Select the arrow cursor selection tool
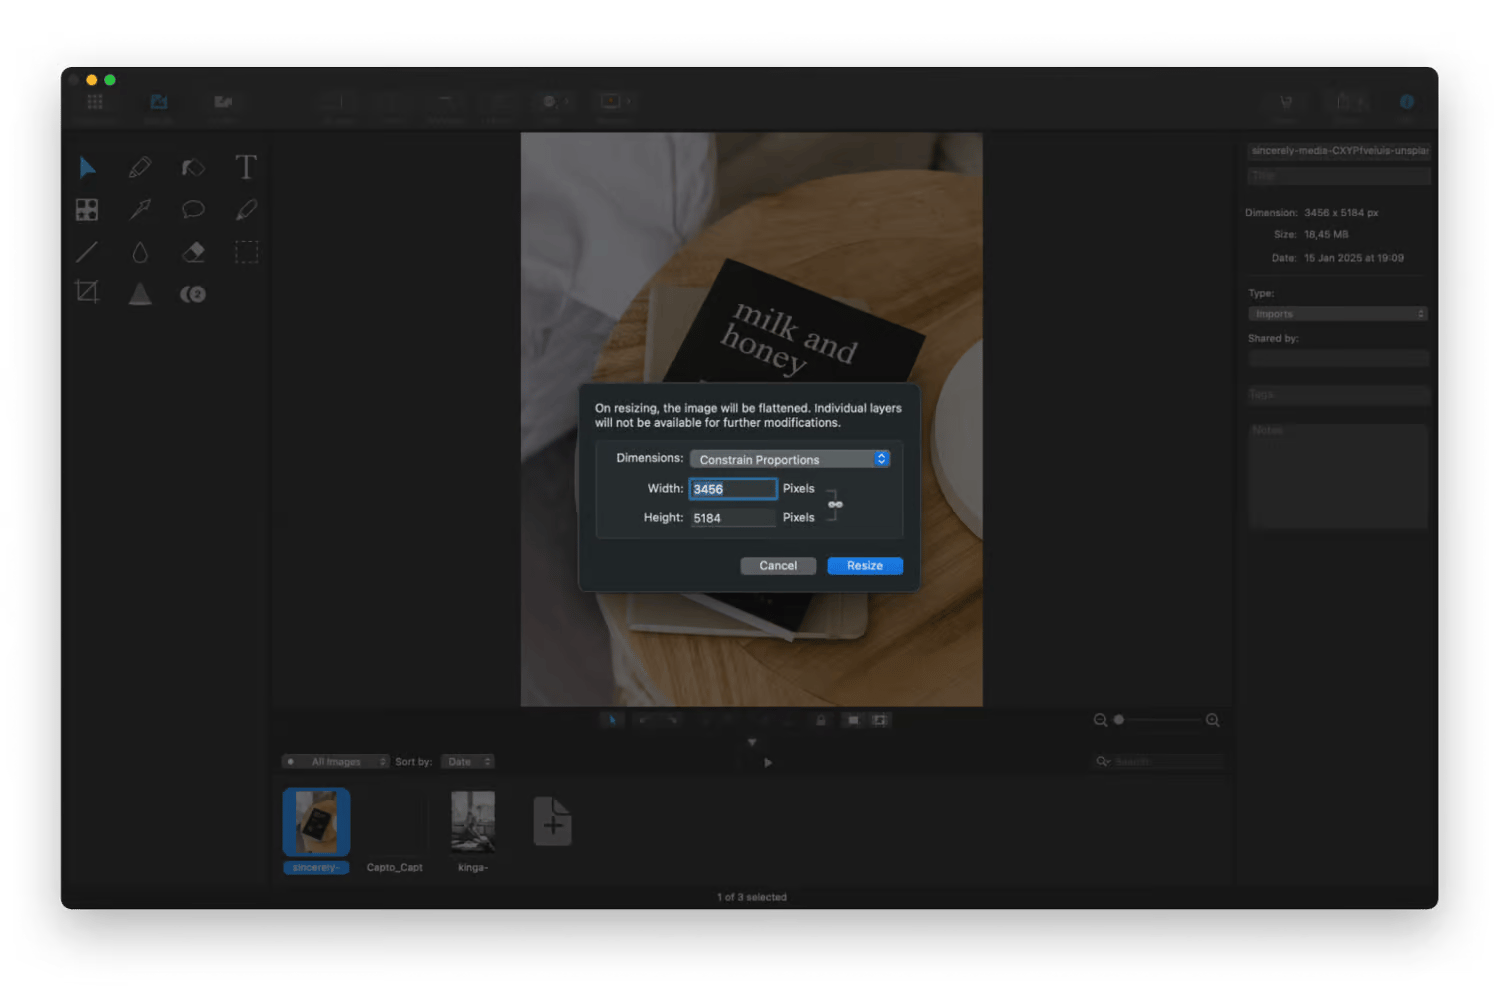Viewport: 1494px width, 999px height. coord(88,167)
